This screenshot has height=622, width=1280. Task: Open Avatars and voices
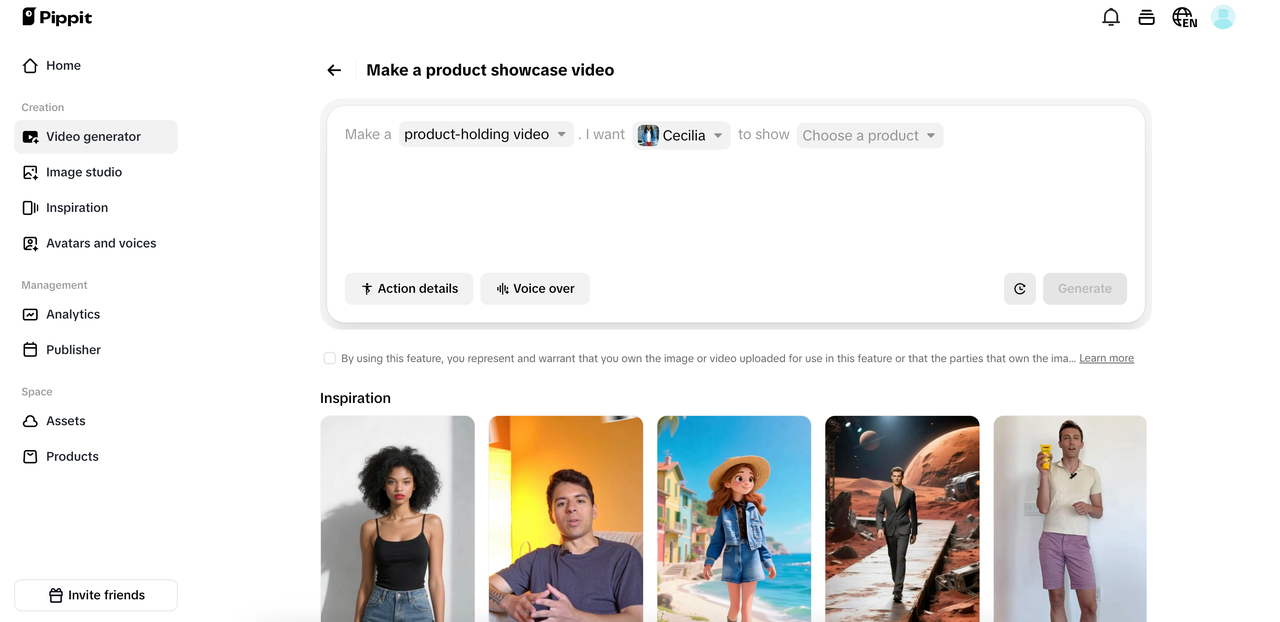point(100,243)
